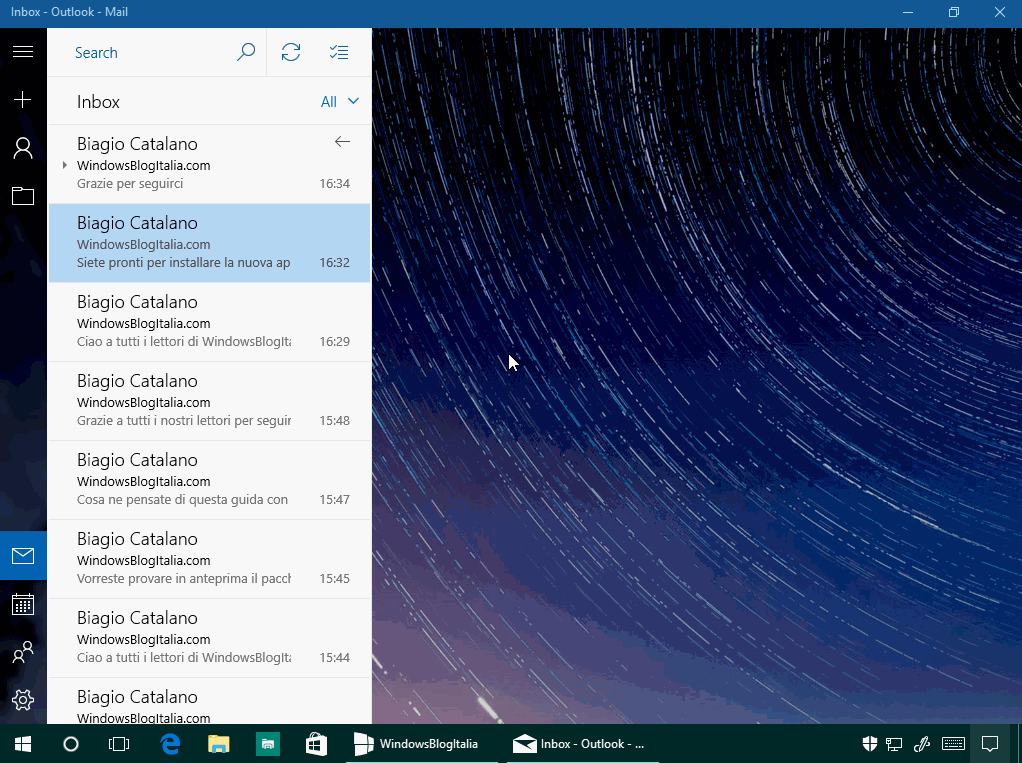Image resolution: width=1022 pixels, height=763 pixels.
Task: Create a new mail with plus icon
Action: [23, 99]
